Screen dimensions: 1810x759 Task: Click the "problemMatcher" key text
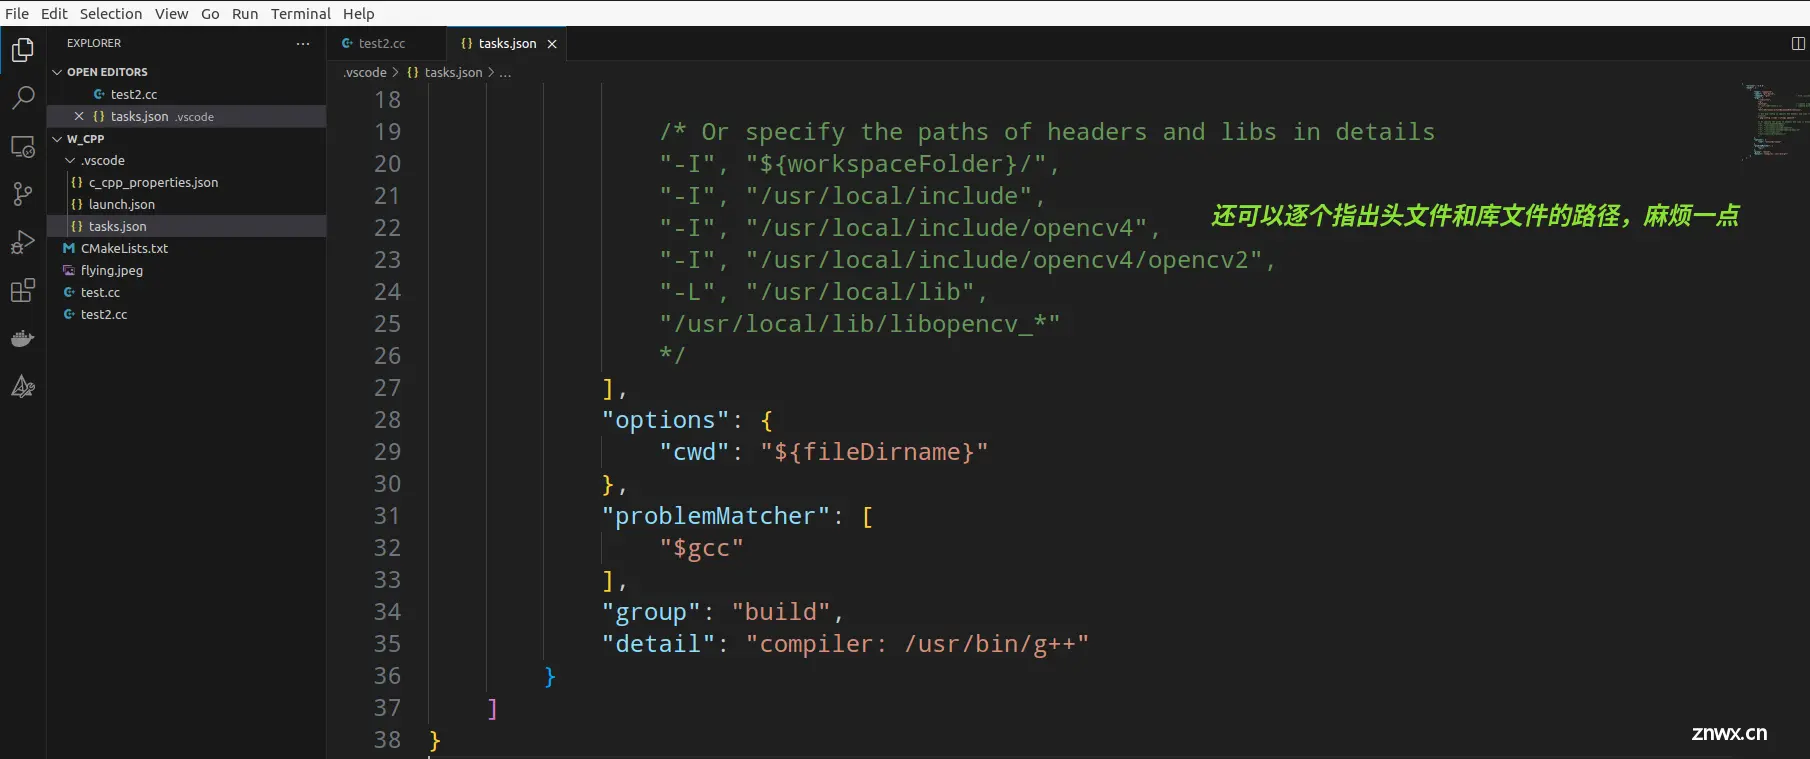715,516
